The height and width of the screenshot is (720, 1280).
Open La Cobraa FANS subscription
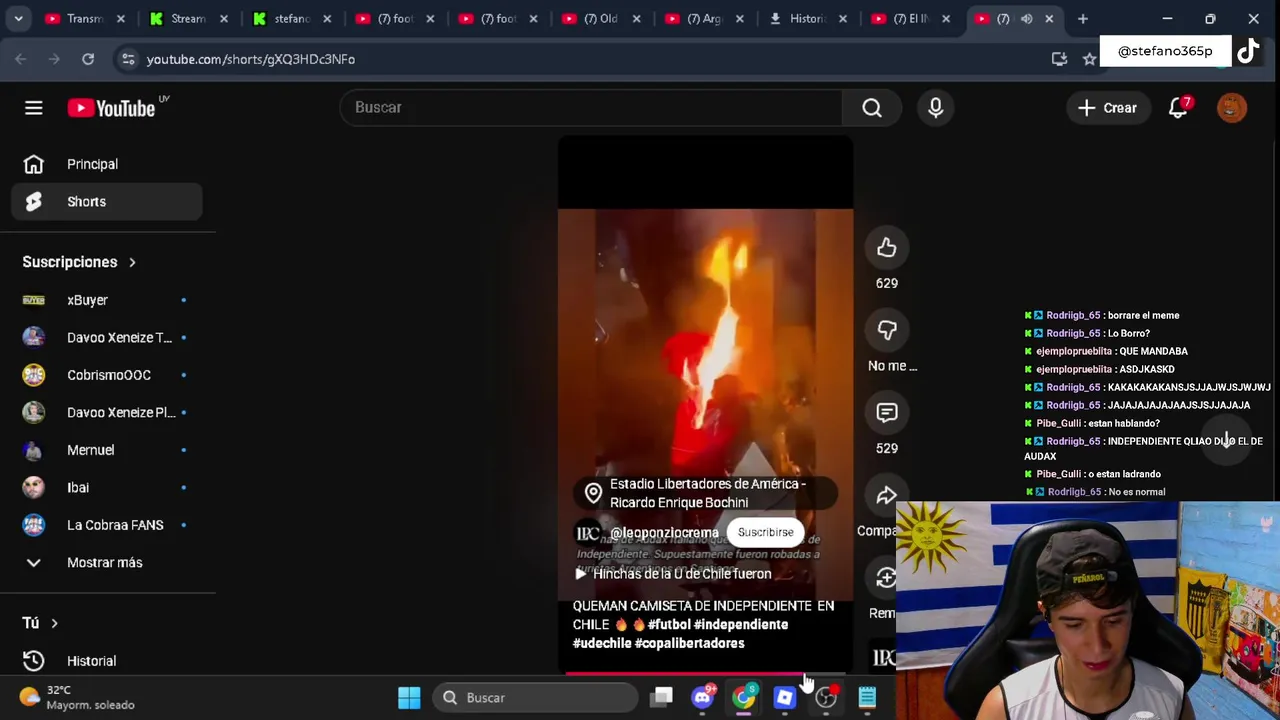pyautogui.click(x=107, y=525)
